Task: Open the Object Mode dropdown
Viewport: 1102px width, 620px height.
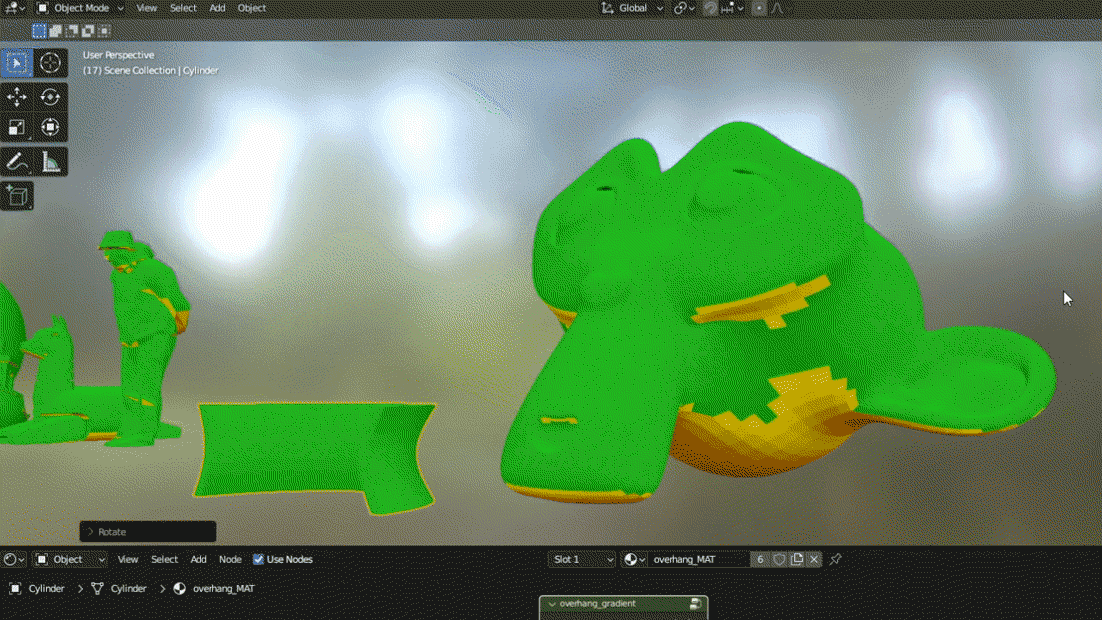Action: point(79,8)
